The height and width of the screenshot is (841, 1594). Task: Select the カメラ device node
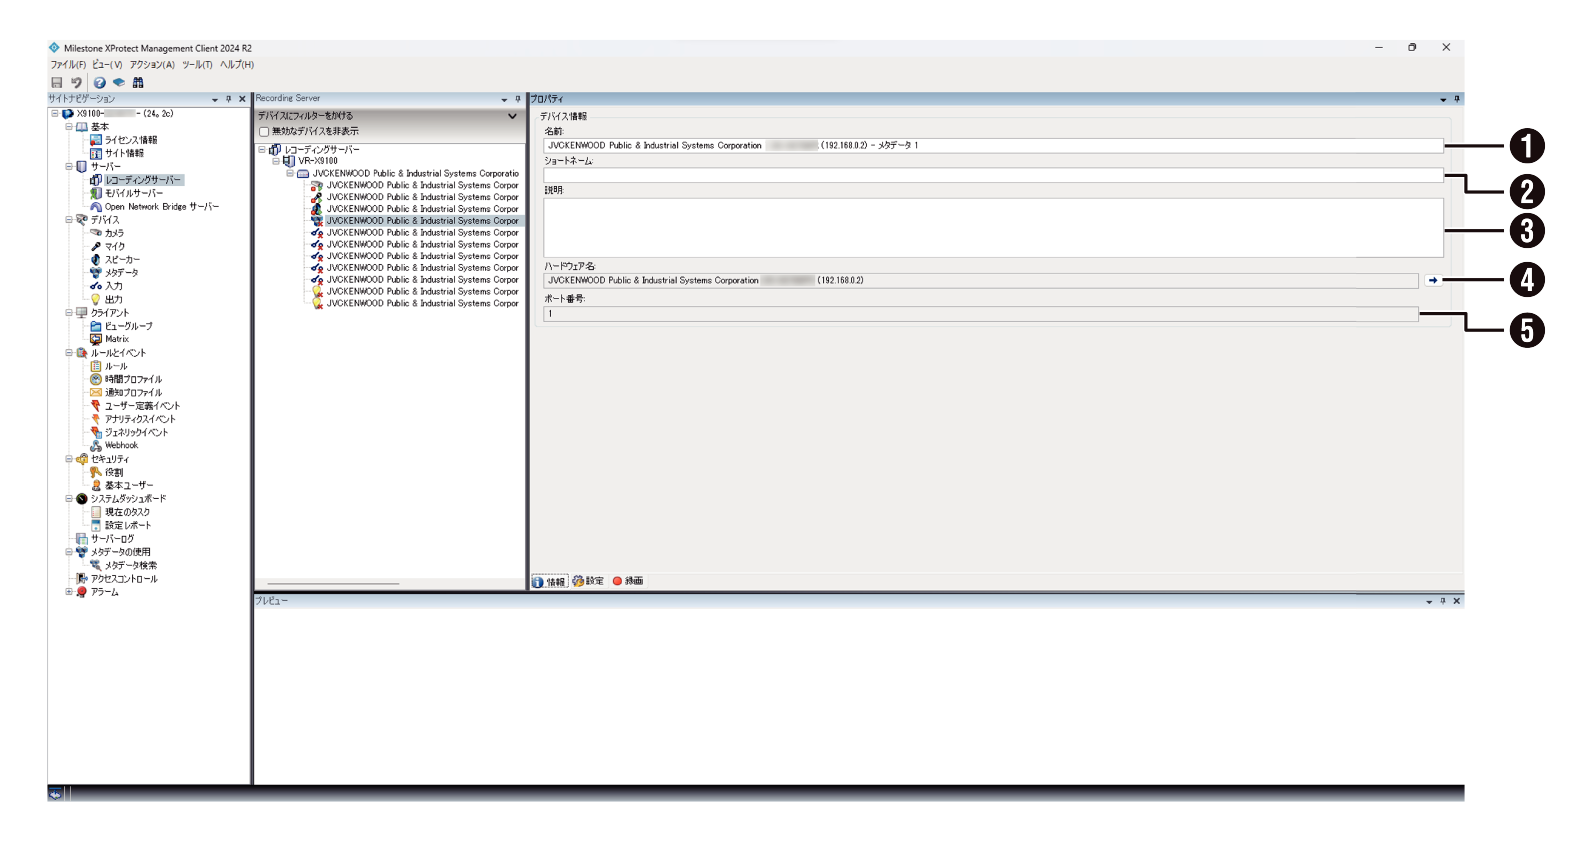pyautogui.click(x=115, y=233)
